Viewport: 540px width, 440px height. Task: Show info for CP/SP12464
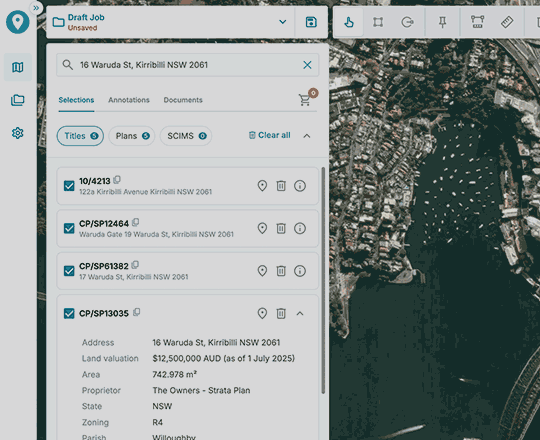[300, 228]
